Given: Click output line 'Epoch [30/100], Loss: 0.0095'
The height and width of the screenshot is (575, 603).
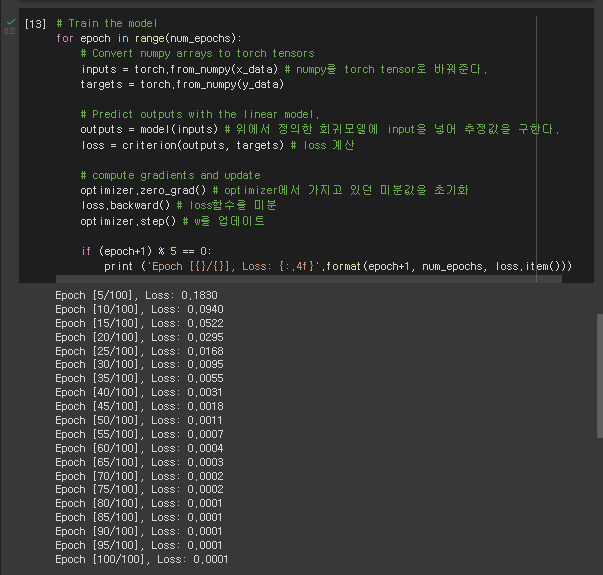Looking at the screenshot, I should (139, 364).
